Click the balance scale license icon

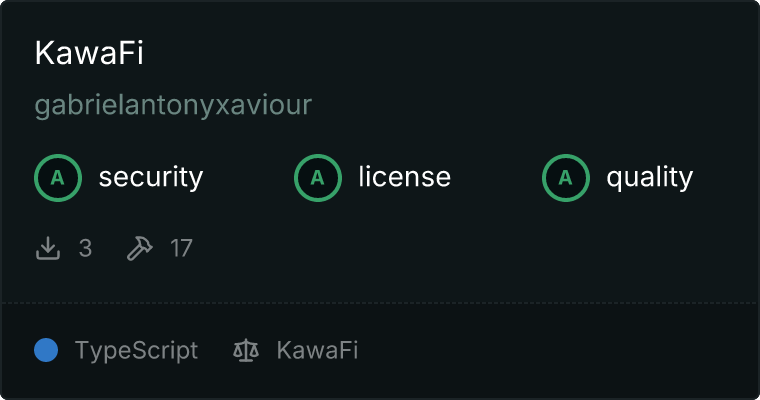tap(246, 350)
